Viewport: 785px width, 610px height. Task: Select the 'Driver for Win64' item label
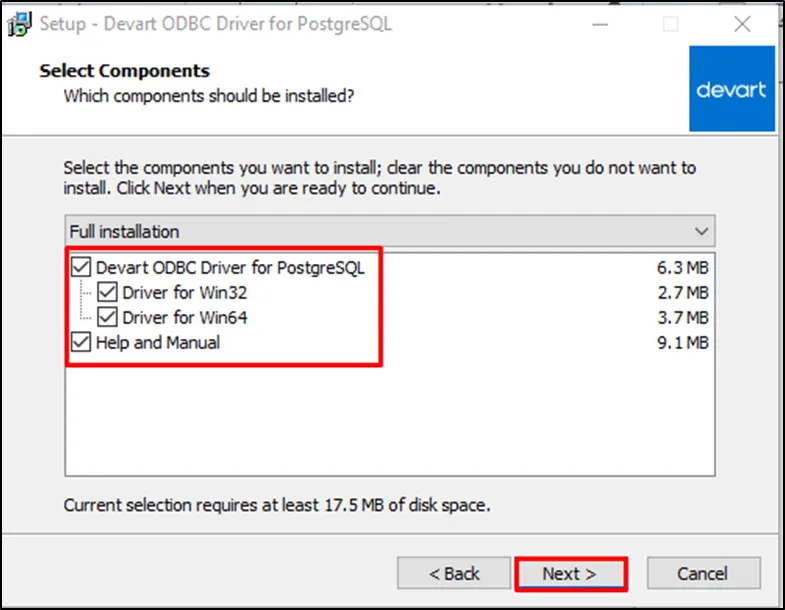click(185, 318)
